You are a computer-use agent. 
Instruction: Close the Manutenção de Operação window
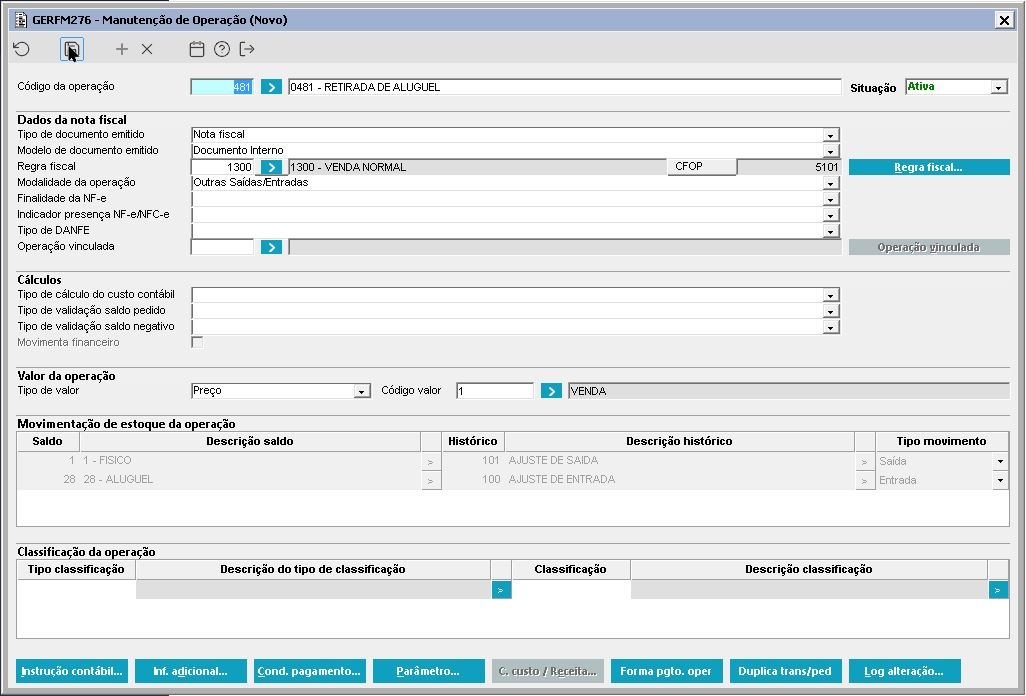click(x=1004, y=20)
